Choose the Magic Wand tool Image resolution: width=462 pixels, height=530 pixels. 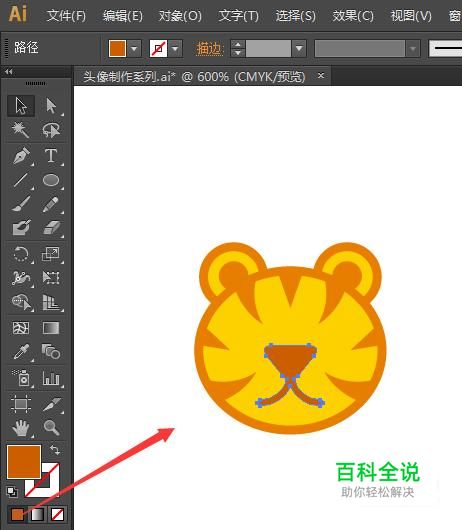coord(20,130)
